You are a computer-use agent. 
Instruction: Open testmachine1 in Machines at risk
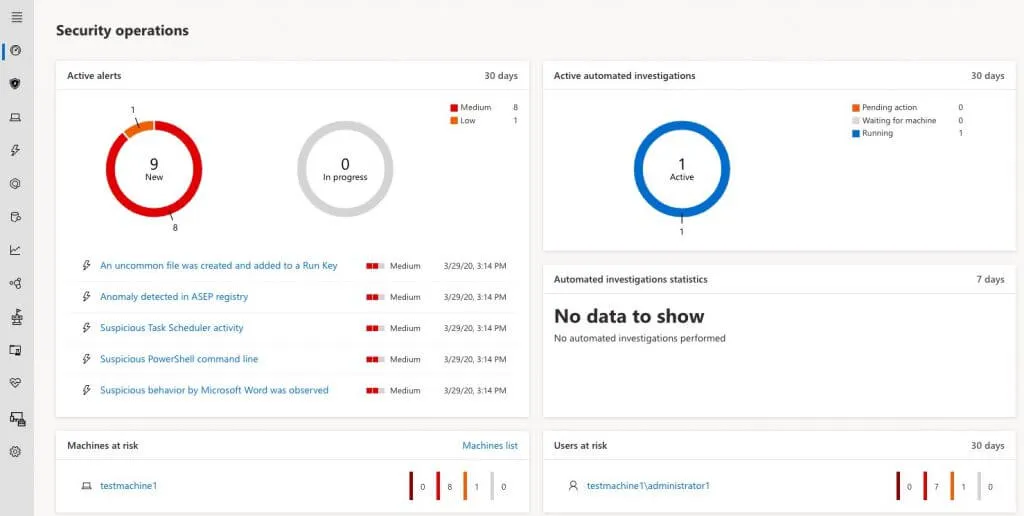click(x=128, y=486)
